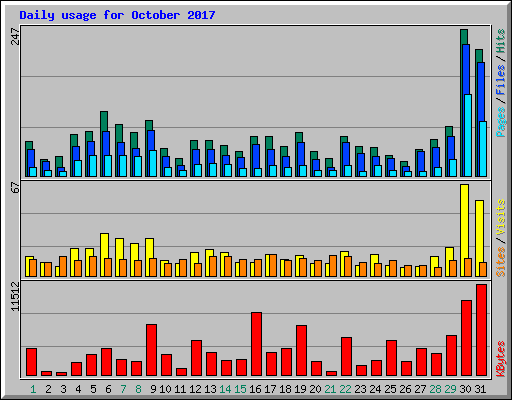The image size is (512, 400).
Task: Click the cyan Pages bar for day 30
Action: pos(468,135)
